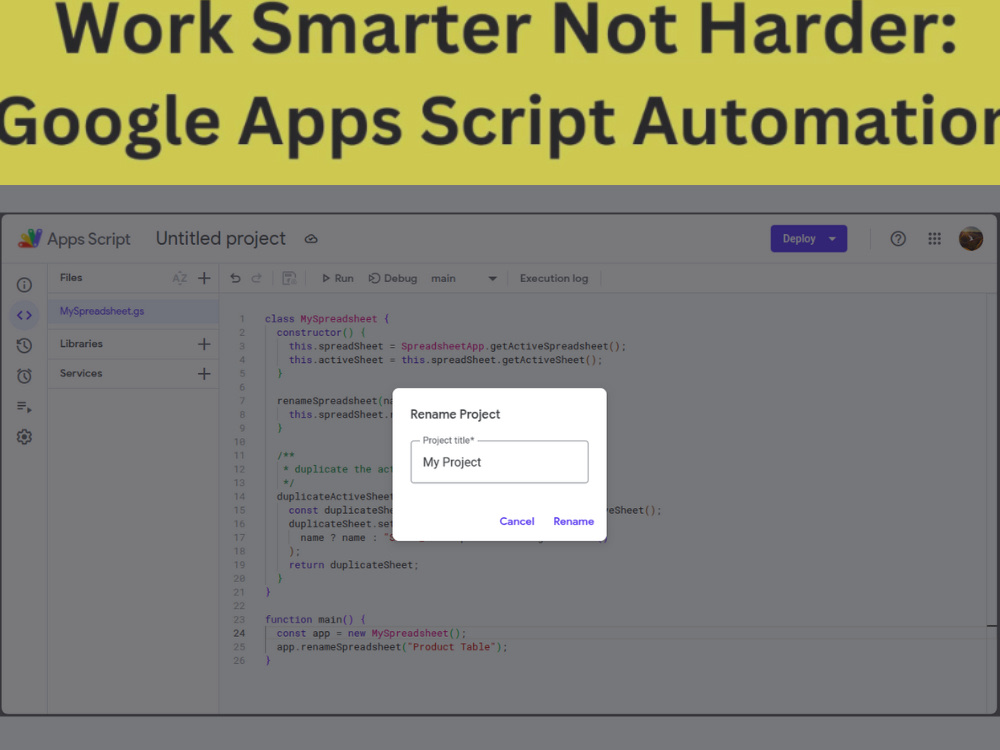Click the Files section label

coord(71,277)
